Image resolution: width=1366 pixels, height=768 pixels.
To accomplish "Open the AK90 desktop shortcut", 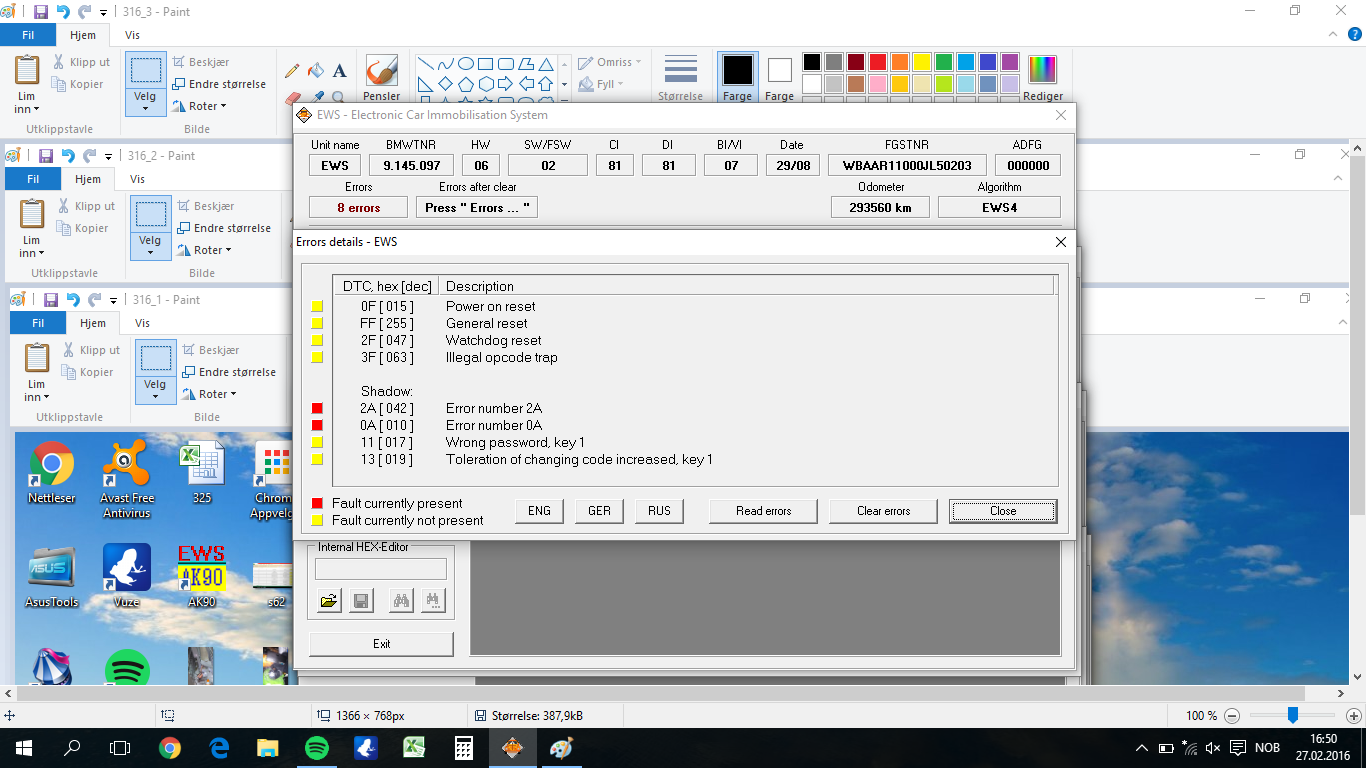I will coord(201,576).
